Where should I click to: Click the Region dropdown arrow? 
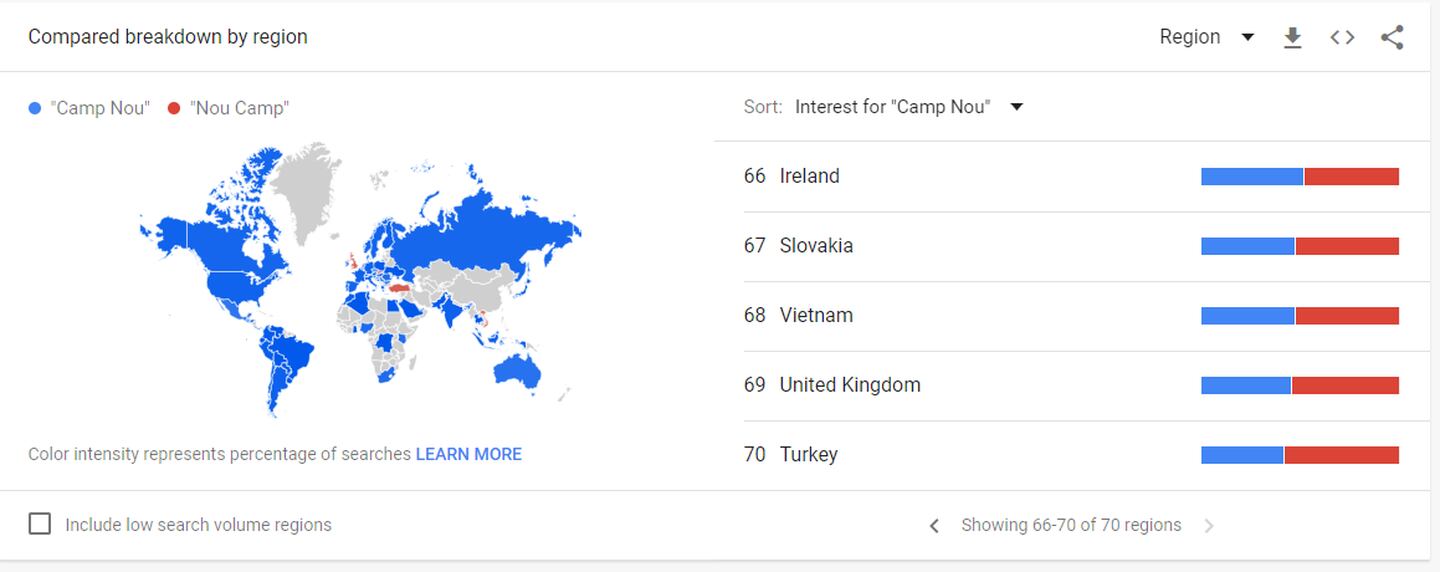point(1247,38)
